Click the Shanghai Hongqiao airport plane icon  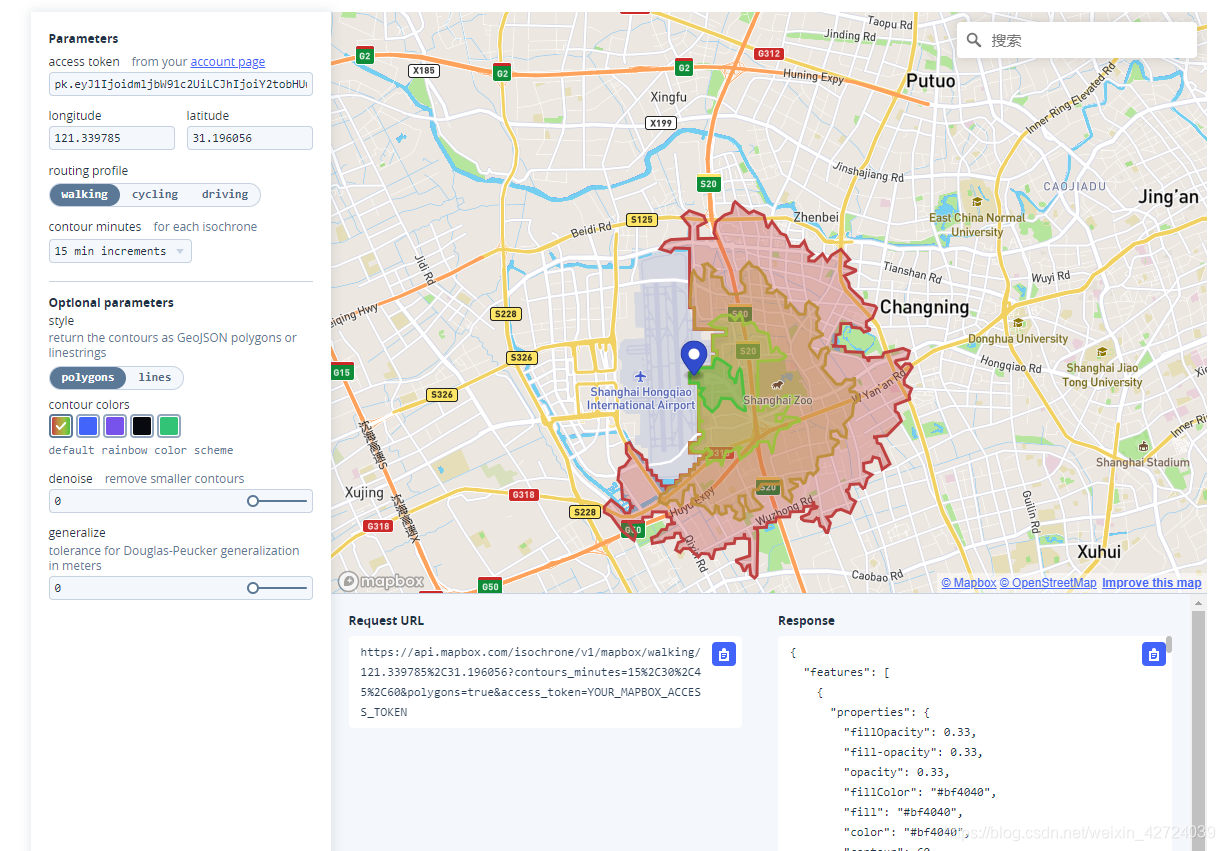640,376
